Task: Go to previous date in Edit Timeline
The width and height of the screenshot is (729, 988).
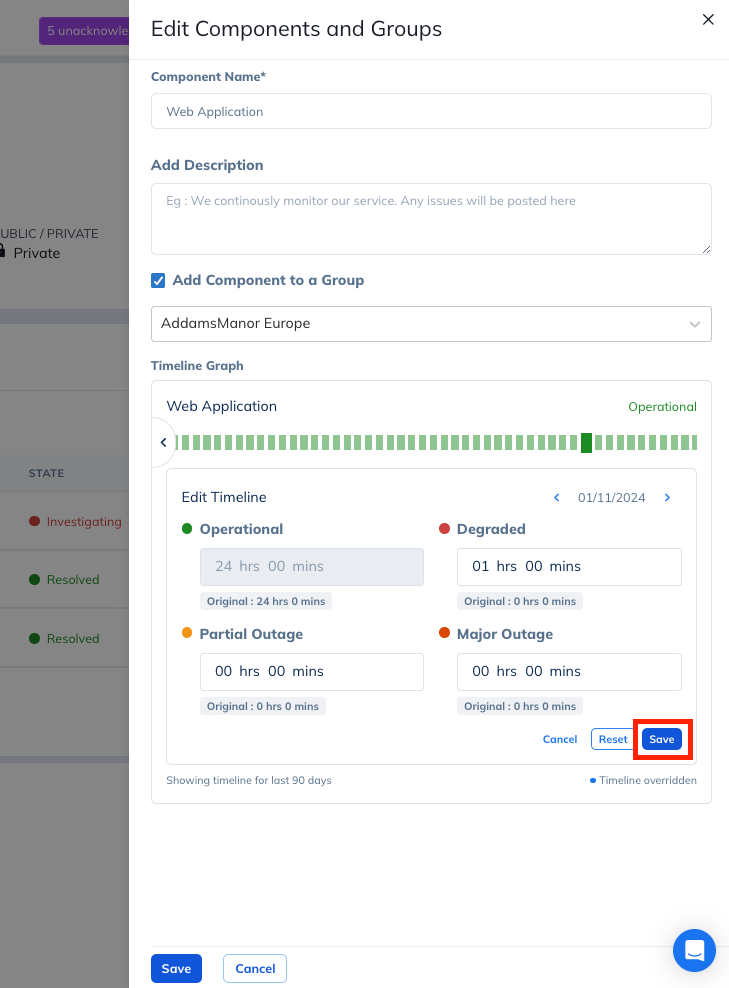Action: (557, 497)
